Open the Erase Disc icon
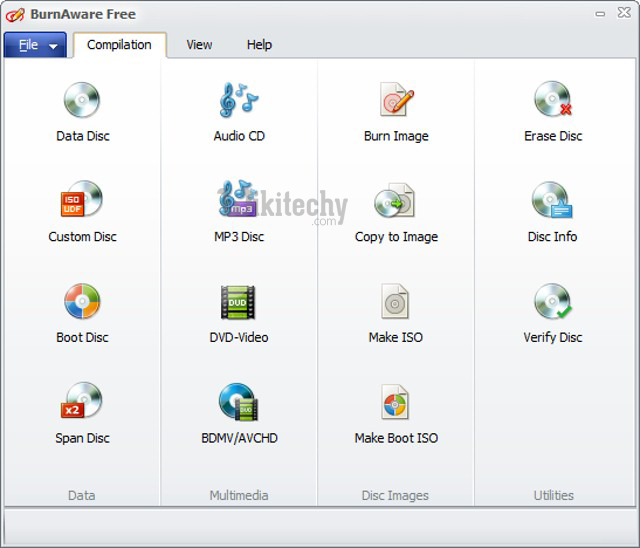 tap(553, 99)
